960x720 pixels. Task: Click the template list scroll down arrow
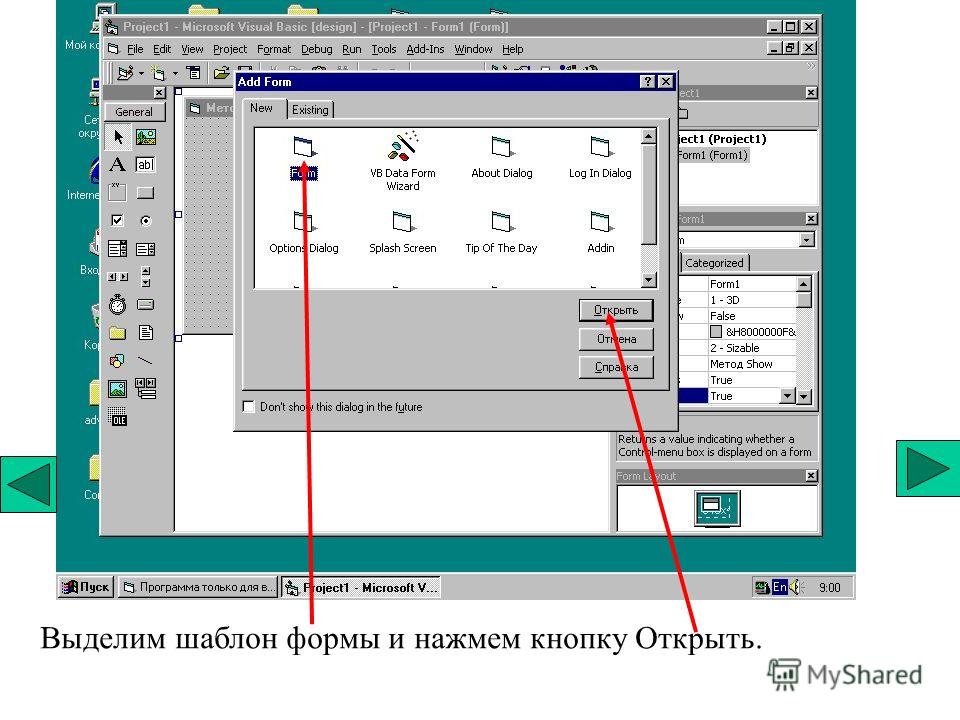coord(649,280)
